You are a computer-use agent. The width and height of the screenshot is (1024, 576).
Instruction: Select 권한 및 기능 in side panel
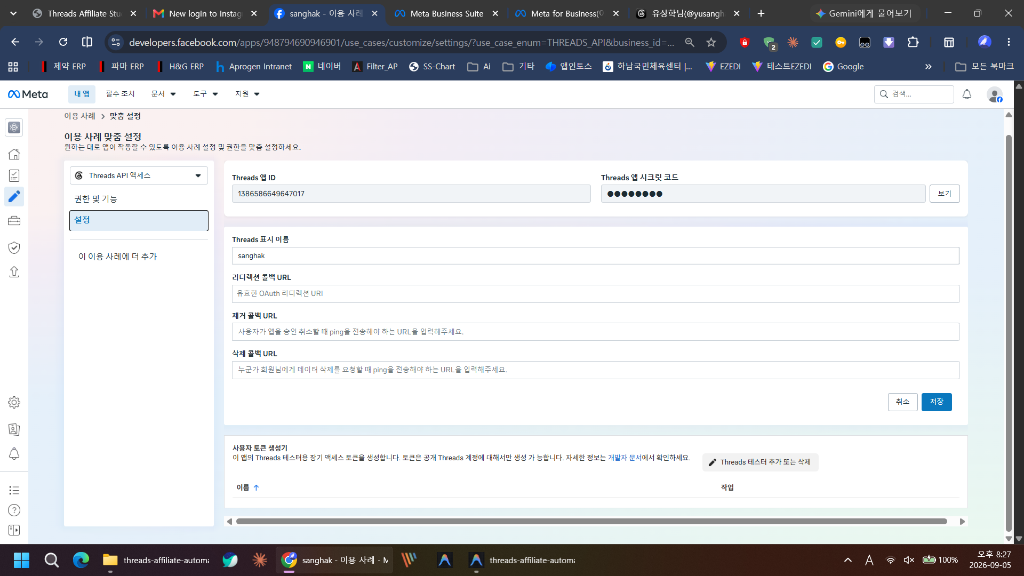click(95, 199)
